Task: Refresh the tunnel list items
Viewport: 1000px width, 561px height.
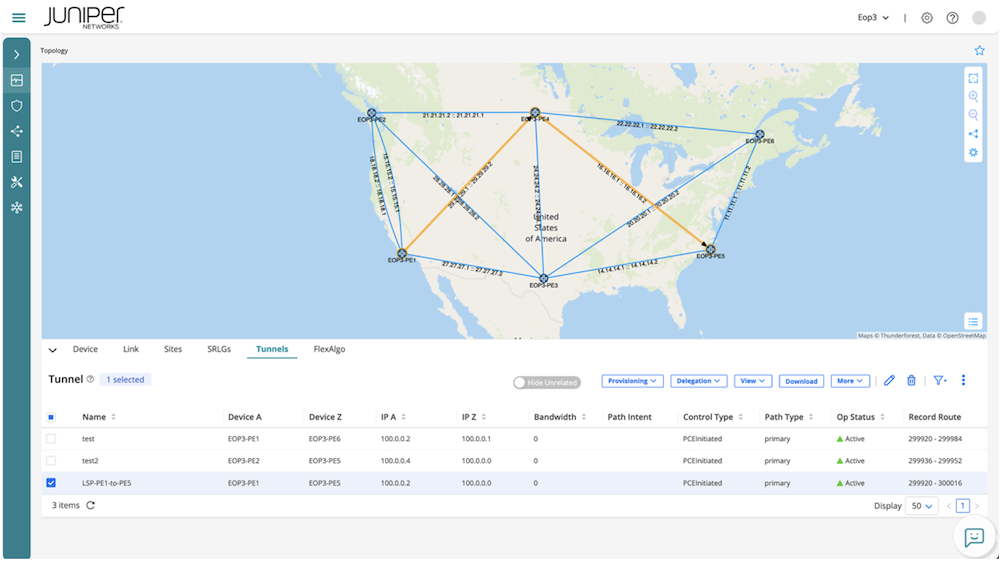Action: [x=91, y=506]
